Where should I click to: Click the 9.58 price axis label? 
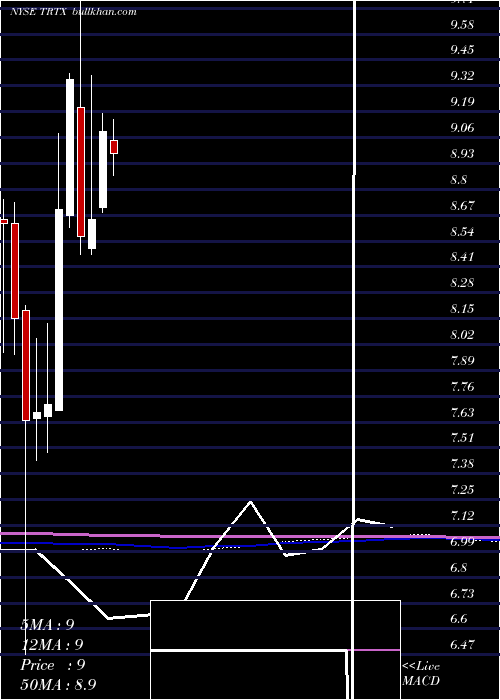pos(462,25)
